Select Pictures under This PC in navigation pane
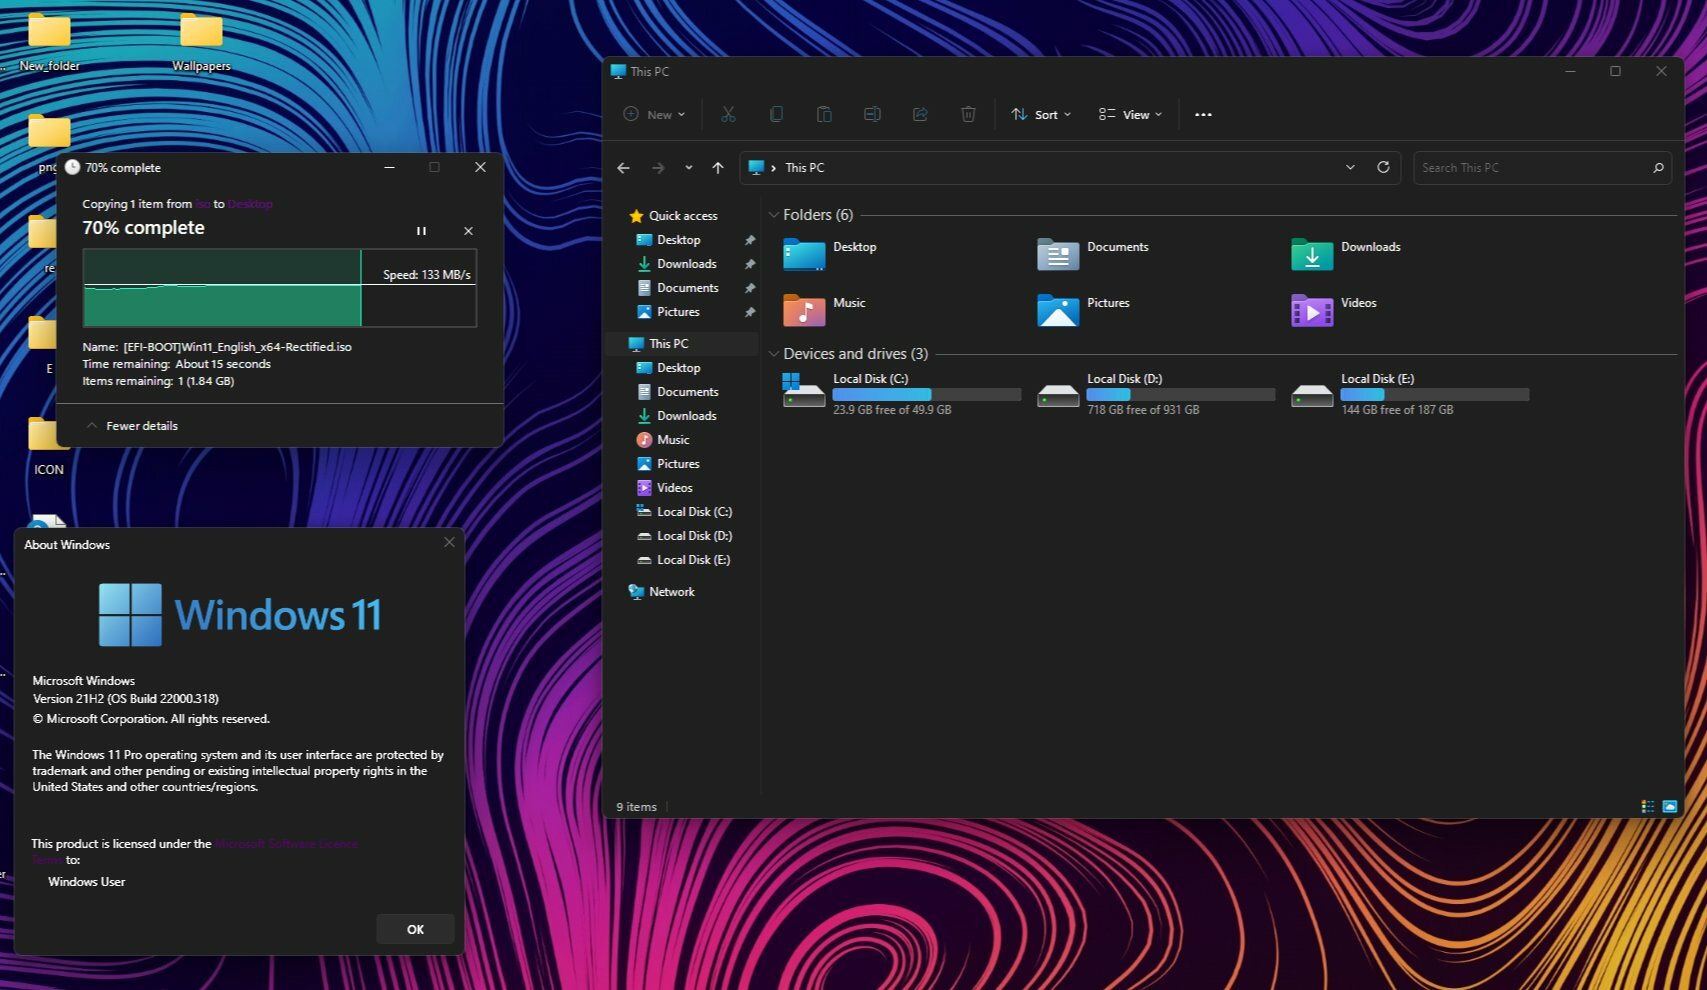1707x990 pixels. (679, 464)
